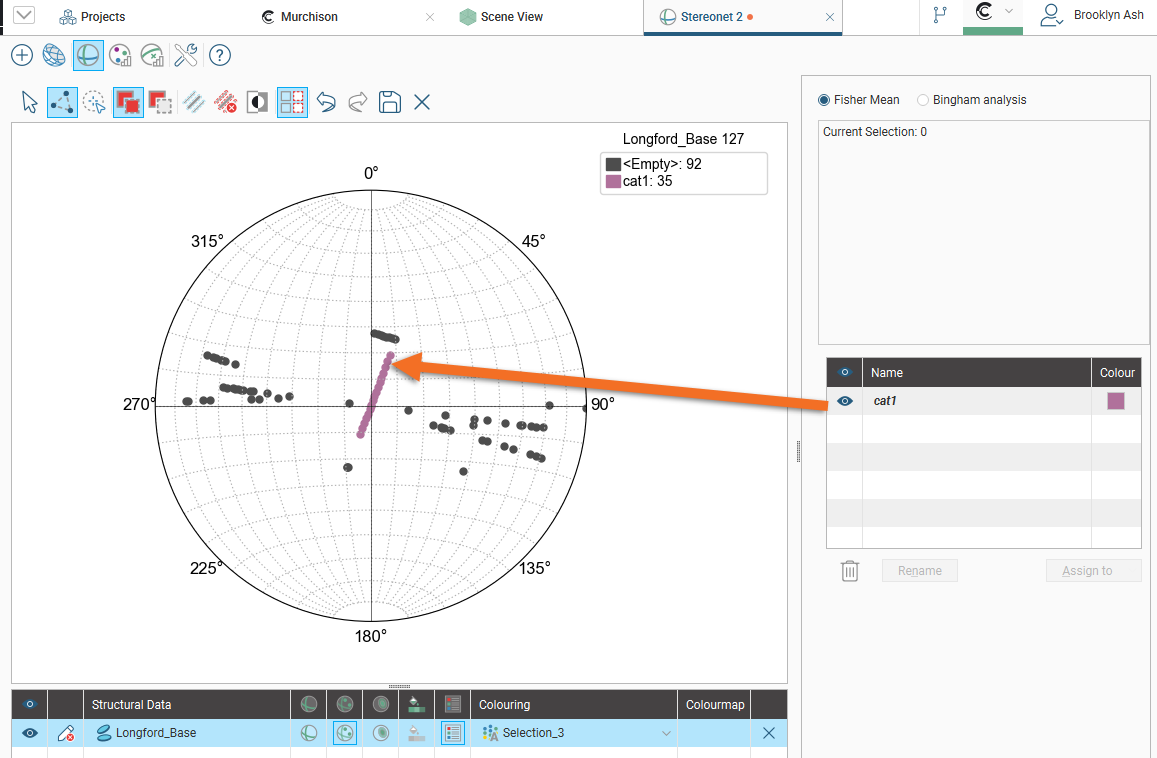Select the wireframe globe stereonet type icon
Viewport: 1157px width, 758px height.
pos(54,55)
